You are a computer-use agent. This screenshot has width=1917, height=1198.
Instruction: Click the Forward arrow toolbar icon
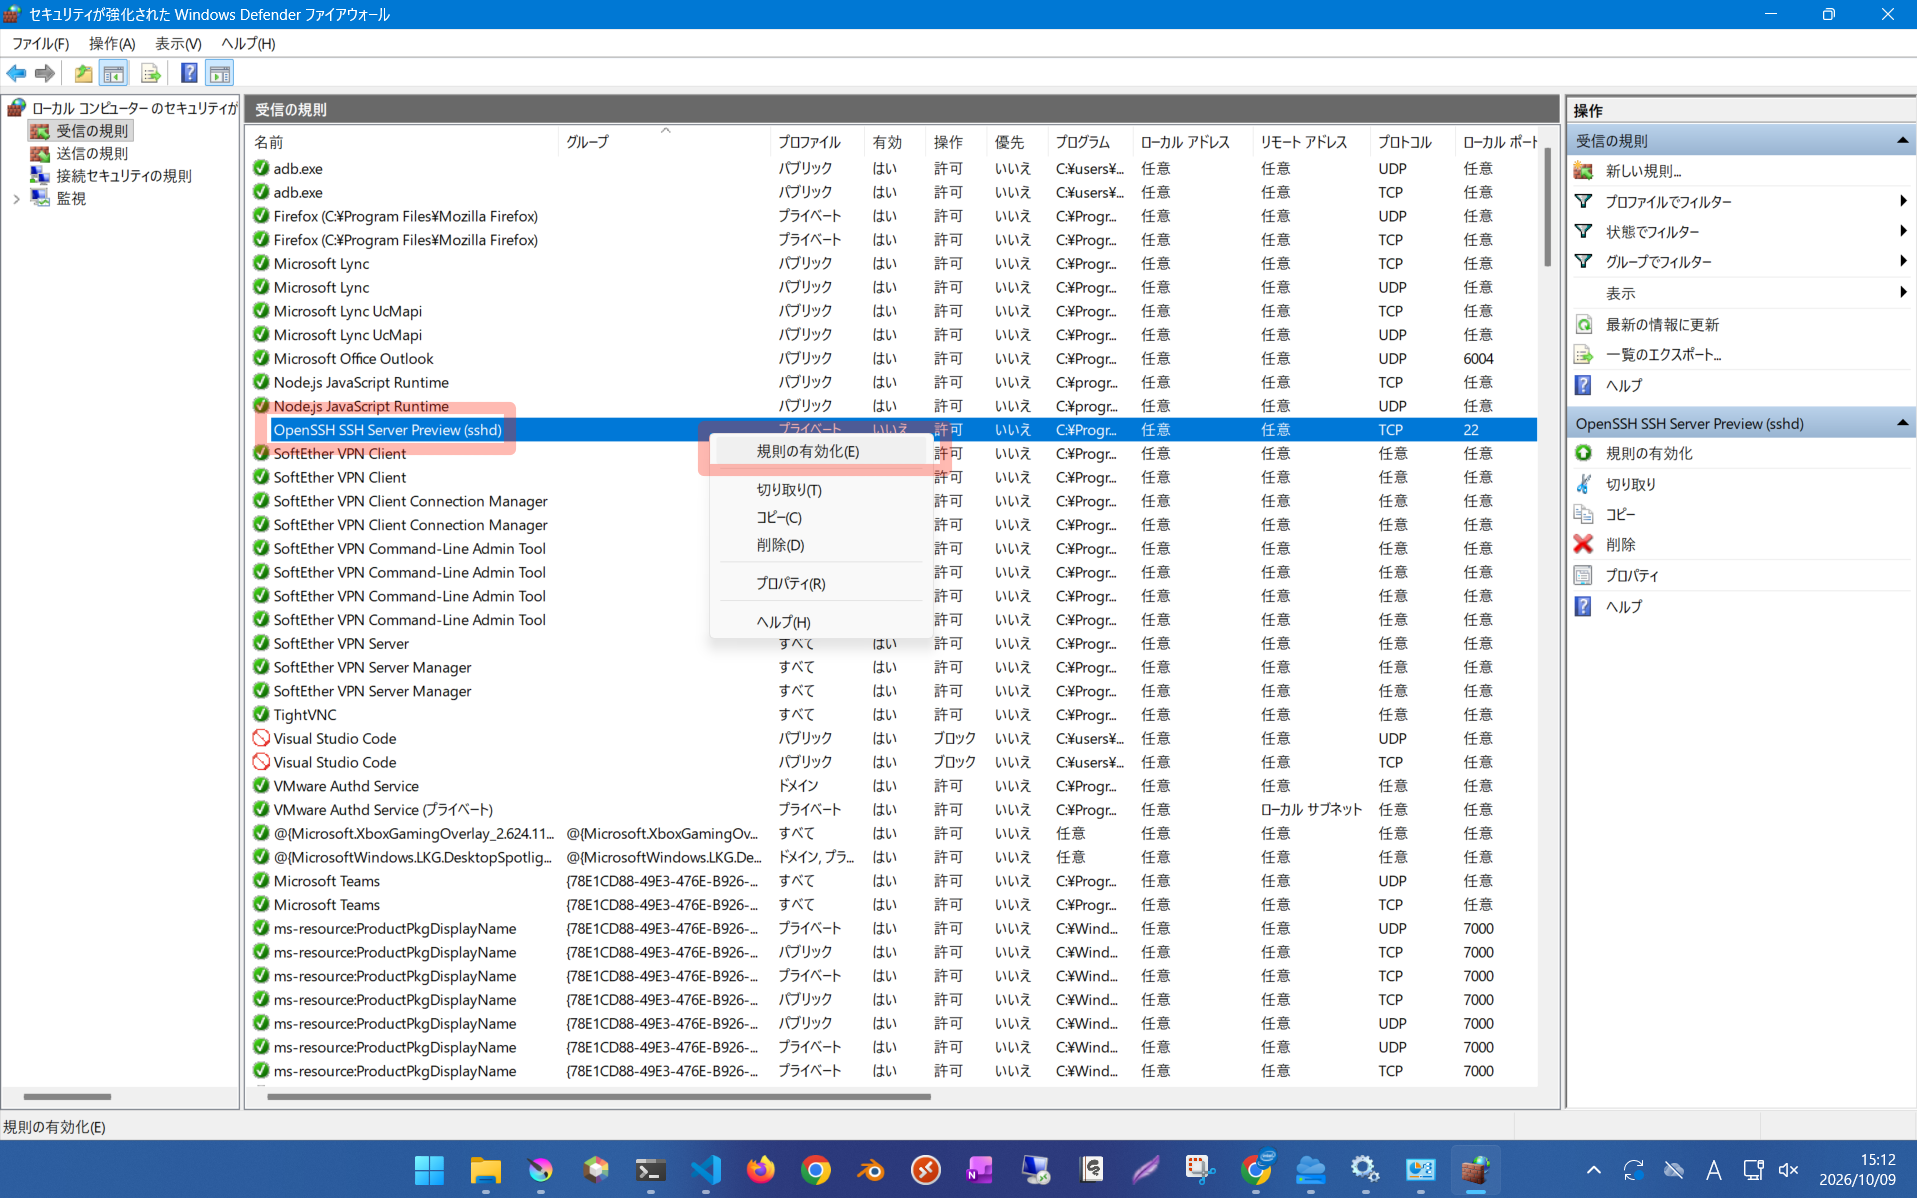45,73
